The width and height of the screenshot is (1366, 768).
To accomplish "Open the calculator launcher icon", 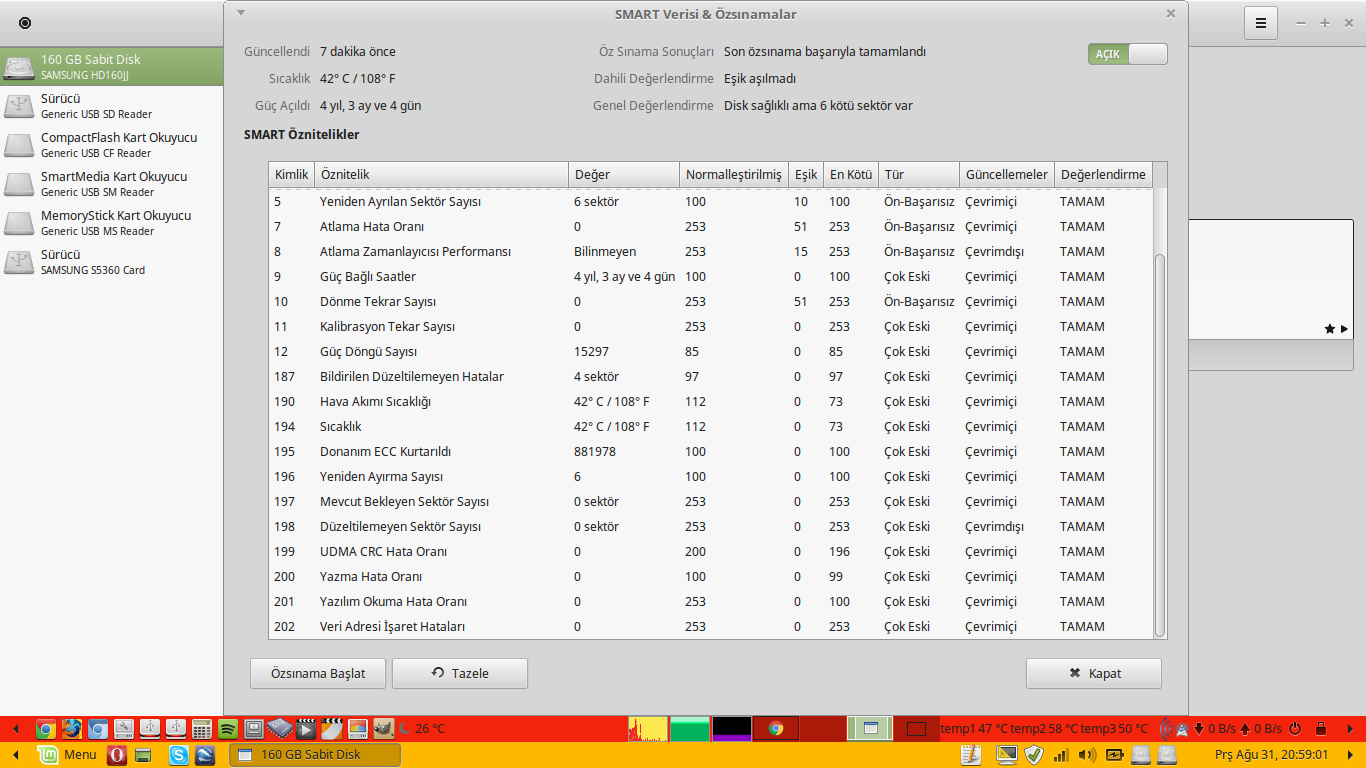I will point(201,729).
